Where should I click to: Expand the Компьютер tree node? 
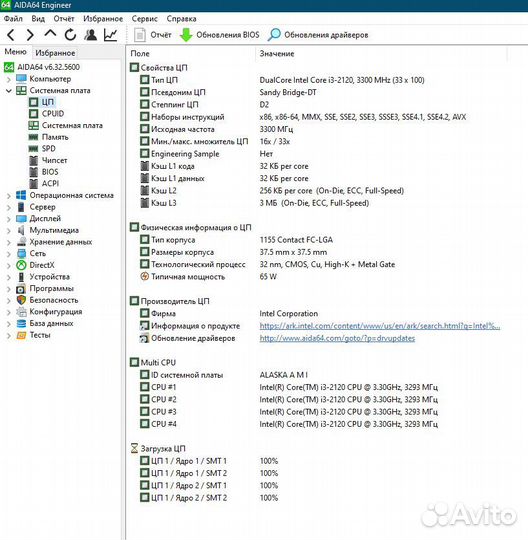pyautogui.click(x=9, y=79)
